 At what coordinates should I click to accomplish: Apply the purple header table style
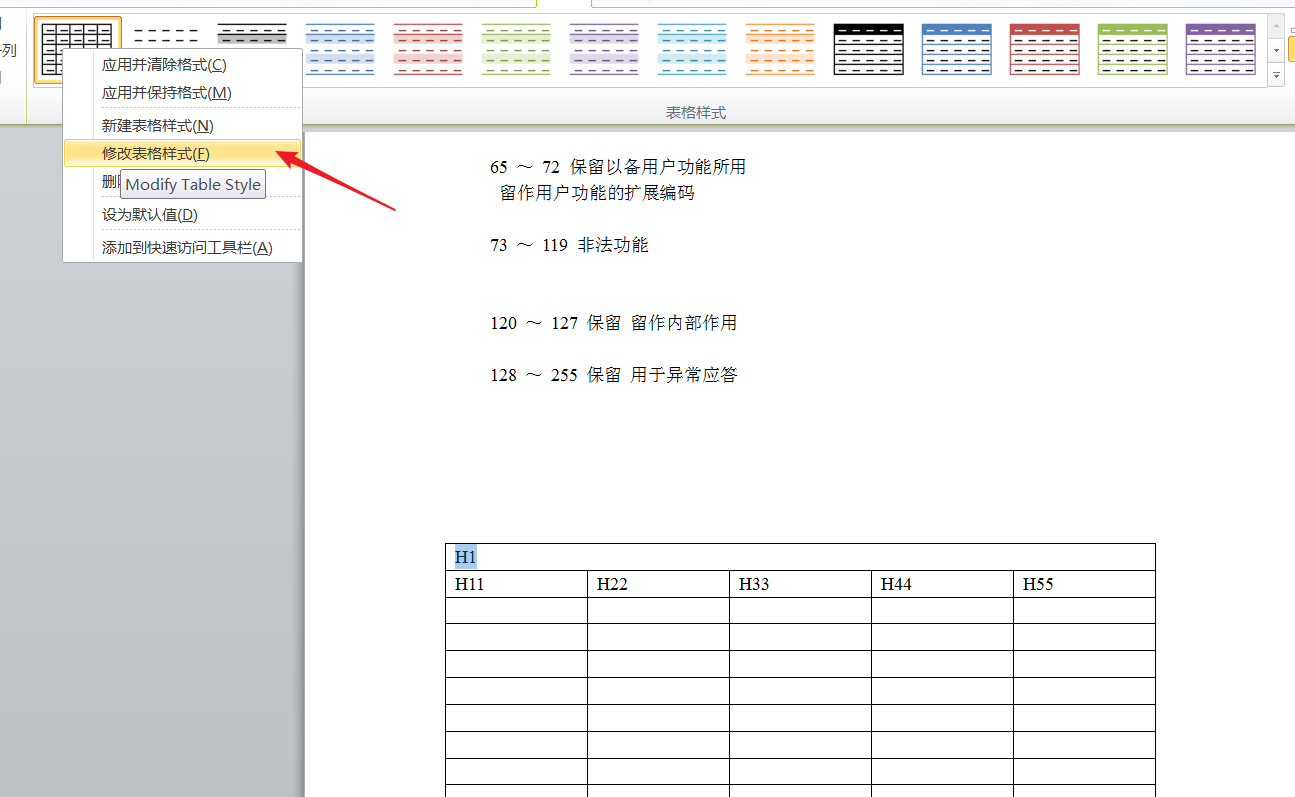(1220, 50)
